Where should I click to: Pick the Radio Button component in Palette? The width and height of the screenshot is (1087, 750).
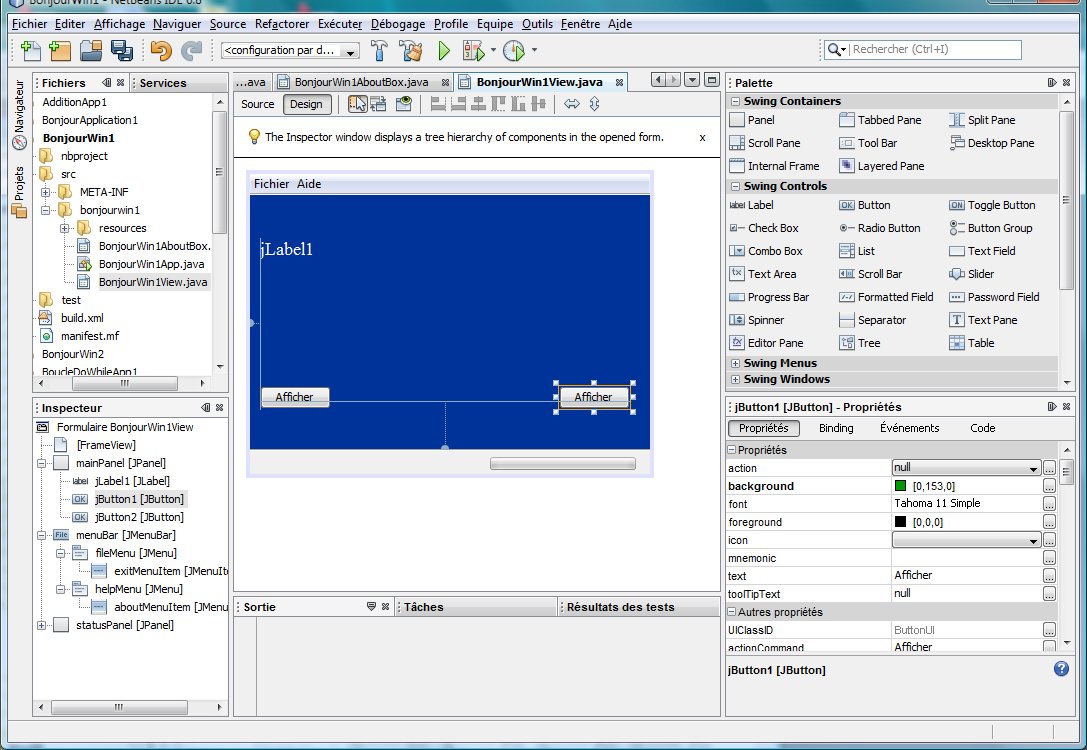click(880, 227)
